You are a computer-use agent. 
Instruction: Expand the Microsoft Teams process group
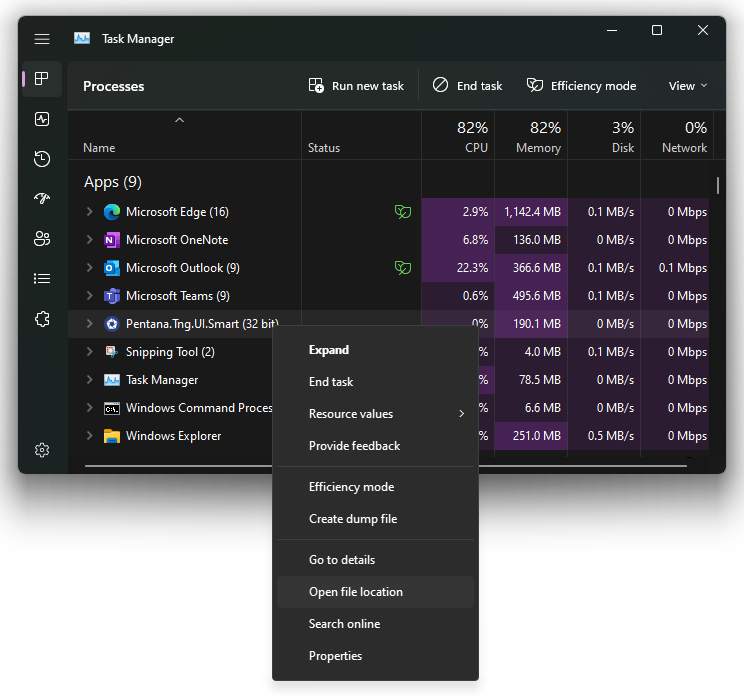click(x=90, y=296)
